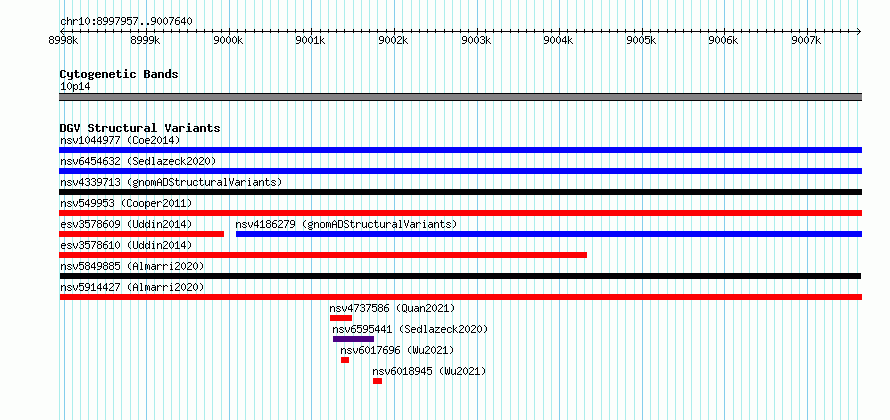Image resolution: width=890 pixels, height=420 pixels.
Task: Select the nsv6454632 (Sedlazeck2020) blue bar
Action: (x=460, y=171)
